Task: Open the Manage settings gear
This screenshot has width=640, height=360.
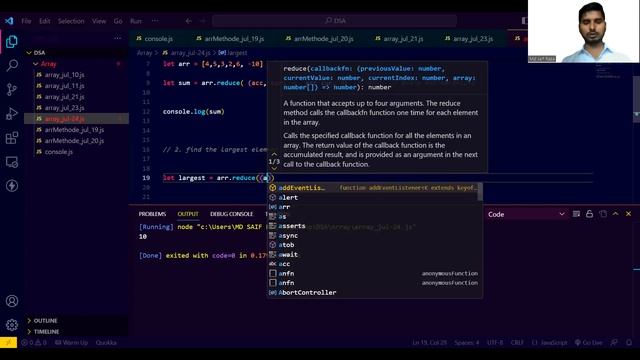Action: pyautogui.click(x=12, y=325)
